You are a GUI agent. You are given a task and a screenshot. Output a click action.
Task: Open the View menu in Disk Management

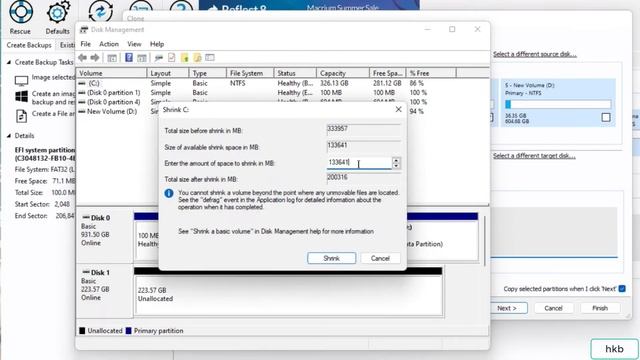134,44
